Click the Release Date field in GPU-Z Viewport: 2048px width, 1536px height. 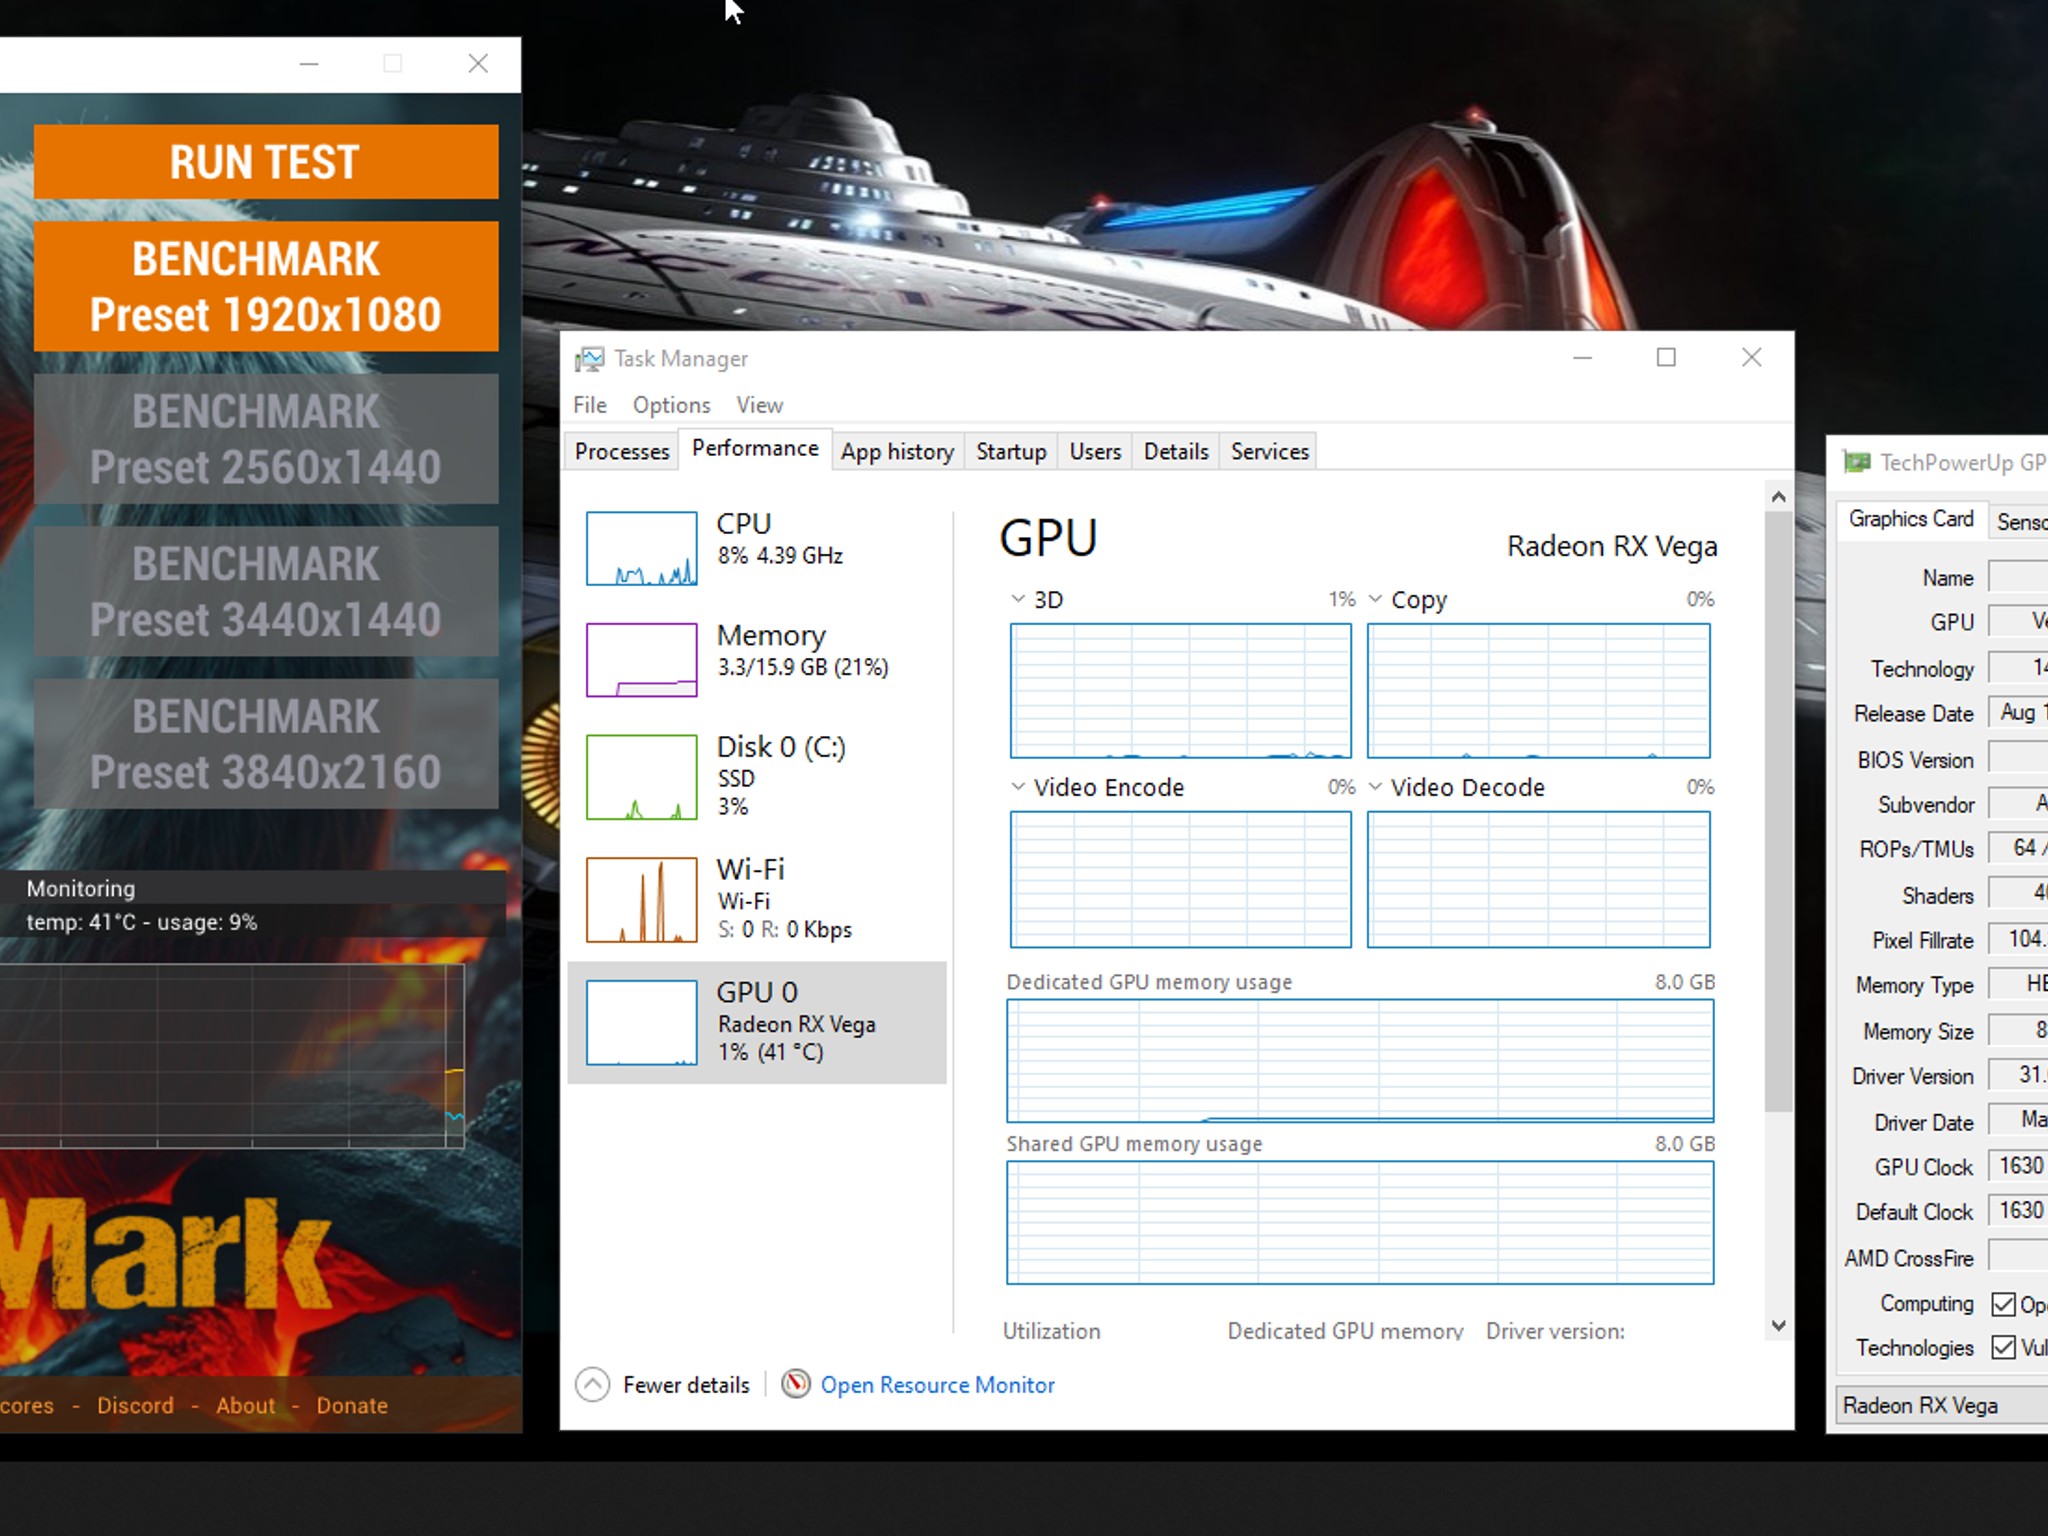(2019, 713)
